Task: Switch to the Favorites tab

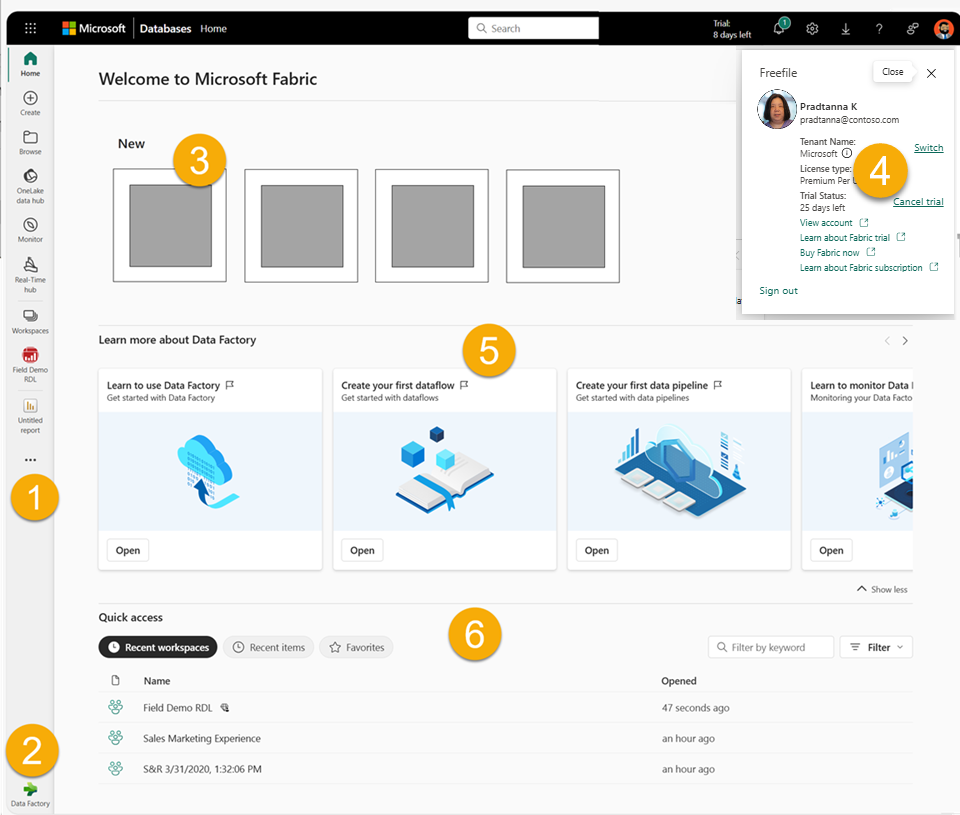Action: [x=356, y=647]
